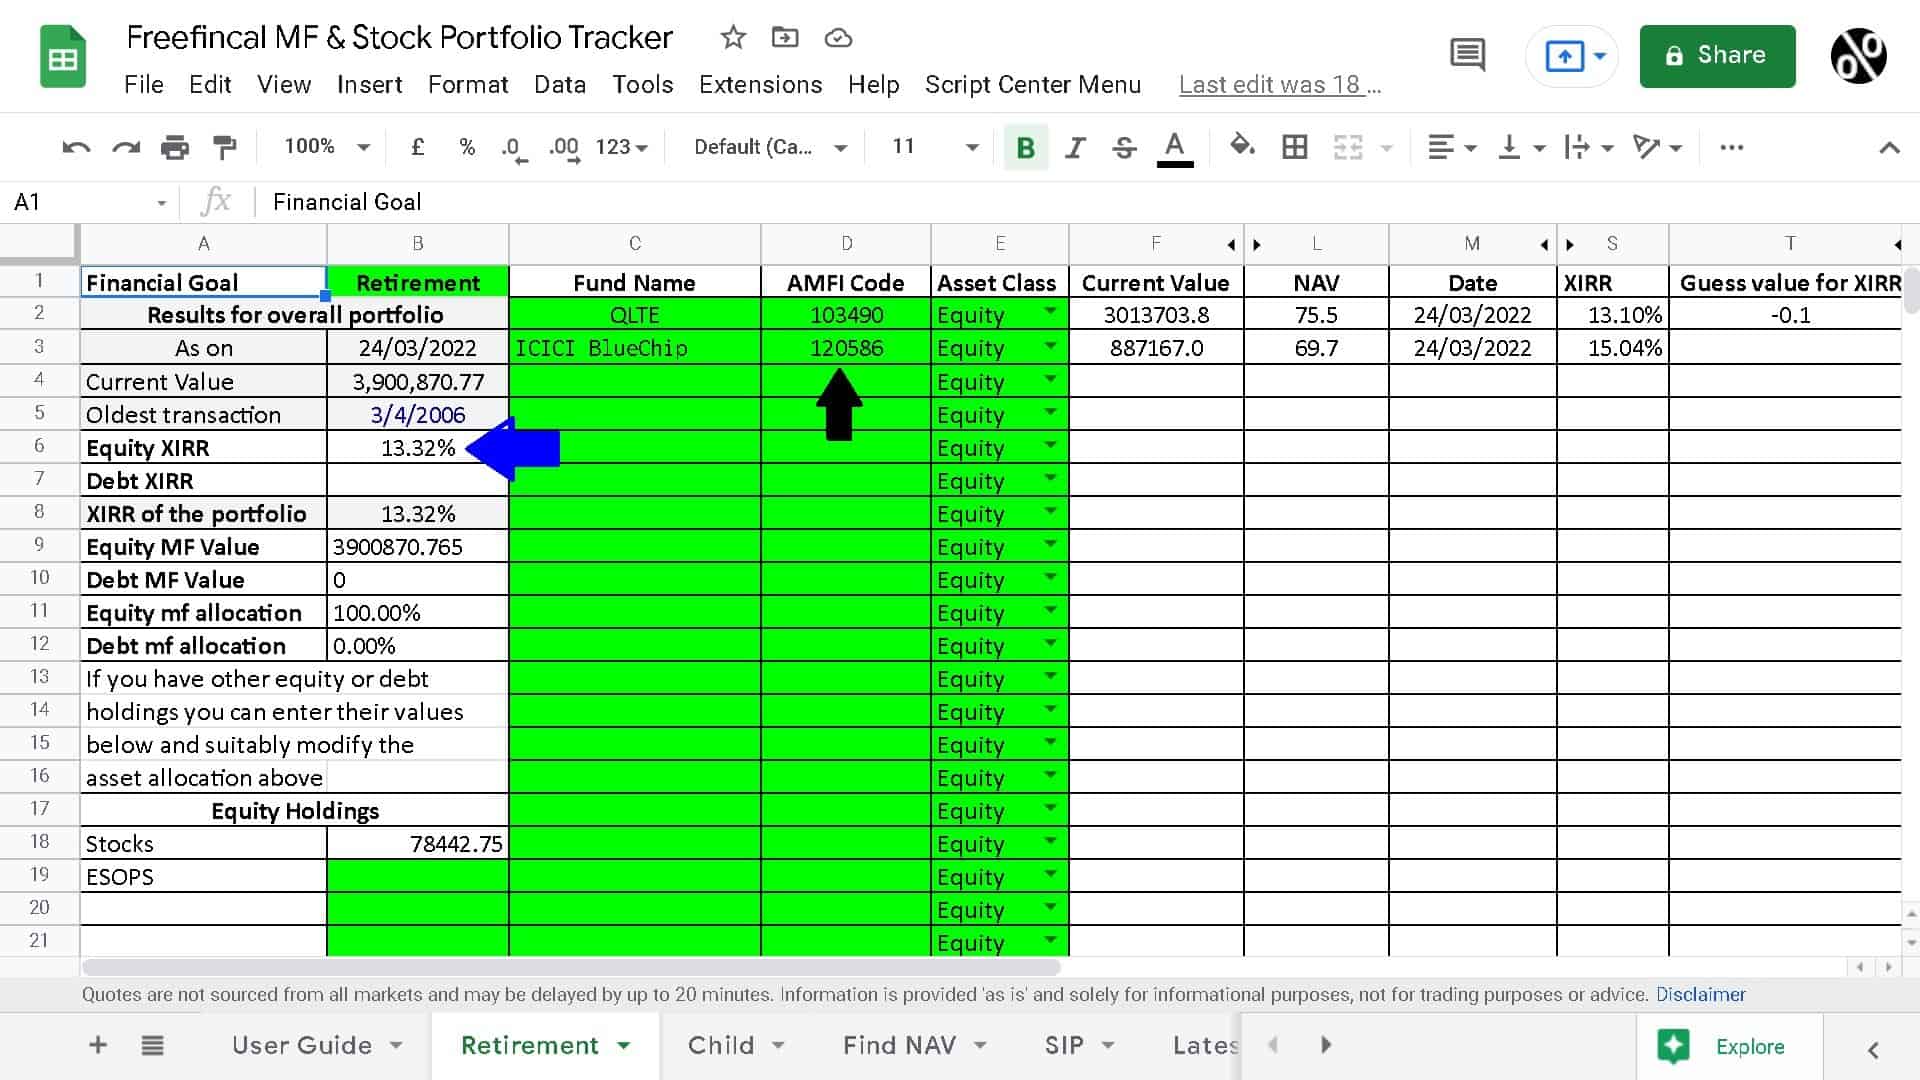Image resolution: width=1920 pixels, height=1080 pixels.
Task: Switch to the Child sheet tab
Action: tap(735, 1045)
